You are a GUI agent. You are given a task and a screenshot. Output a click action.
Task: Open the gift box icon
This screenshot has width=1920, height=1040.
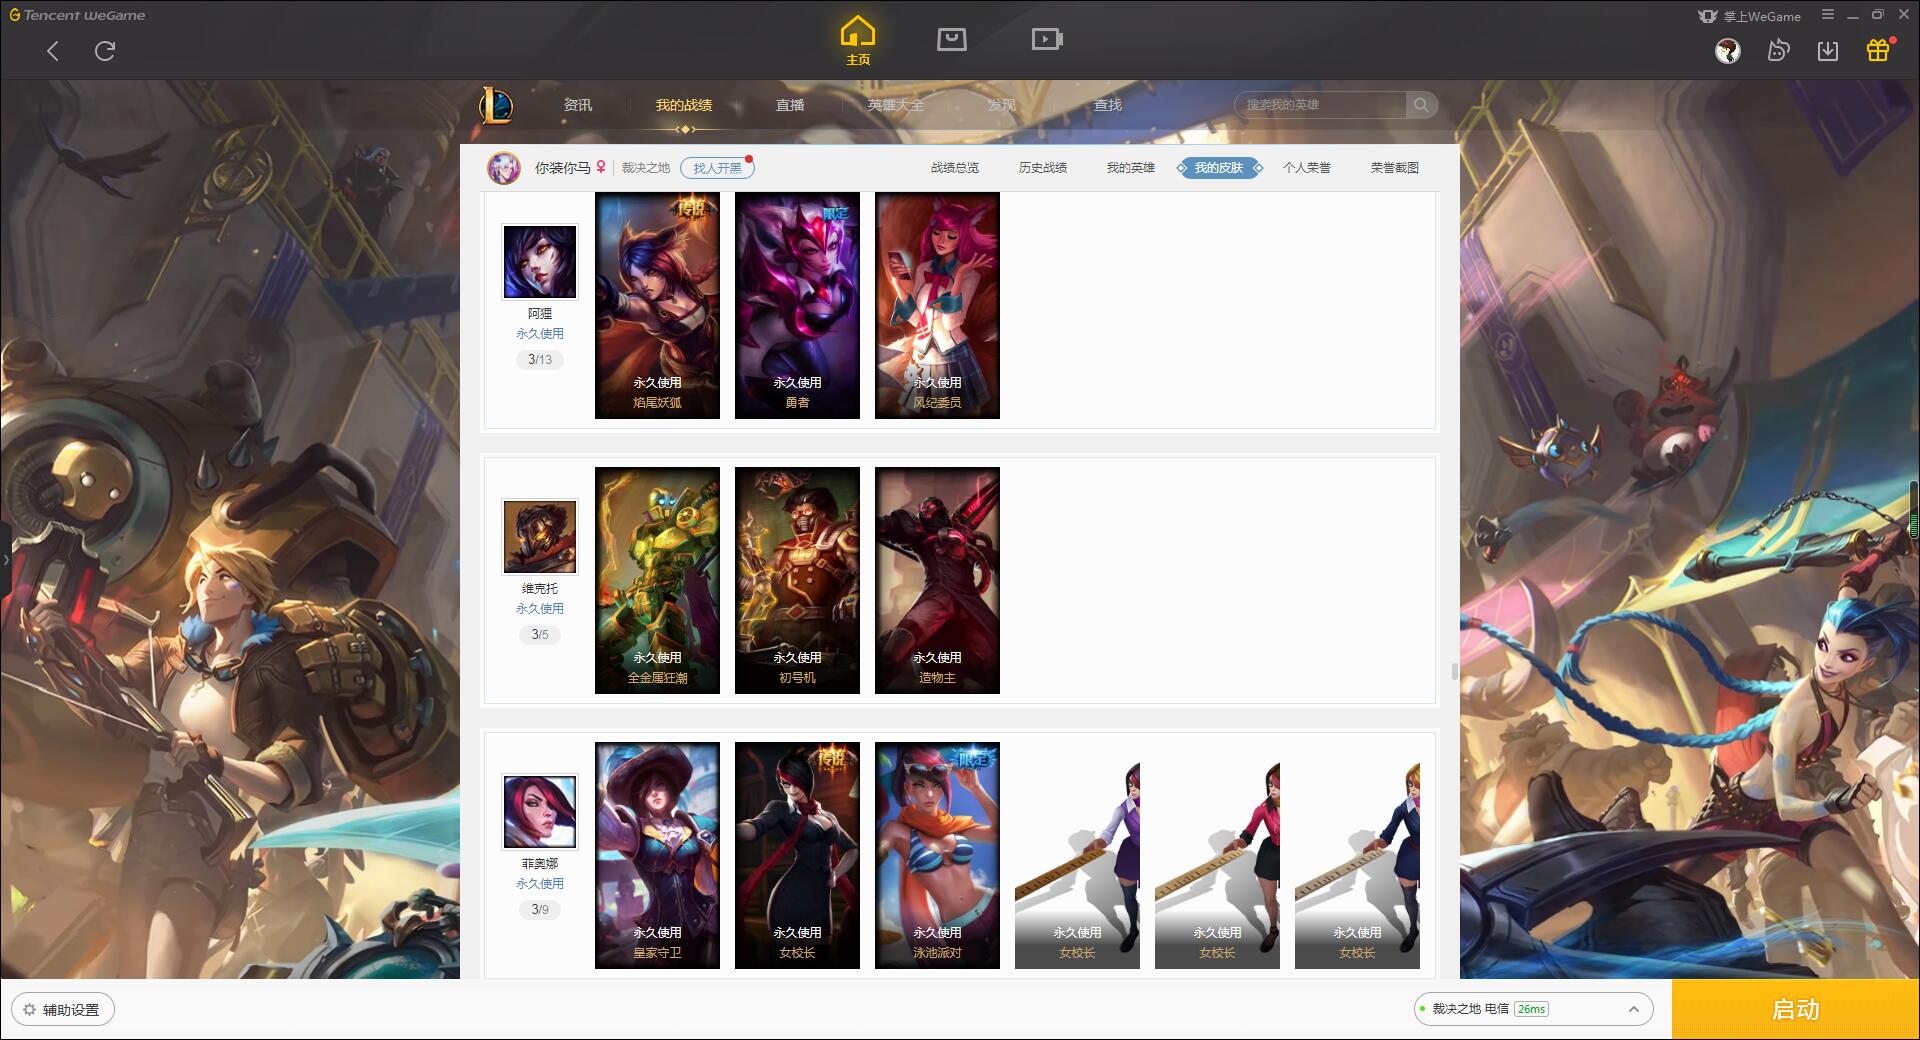(x=1878, y=50)
